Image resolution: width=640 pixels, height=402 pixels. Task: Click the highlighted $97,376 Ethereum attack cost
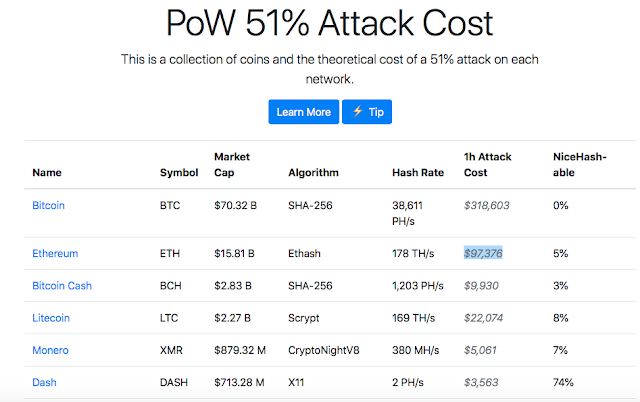[x=483, y=254]
